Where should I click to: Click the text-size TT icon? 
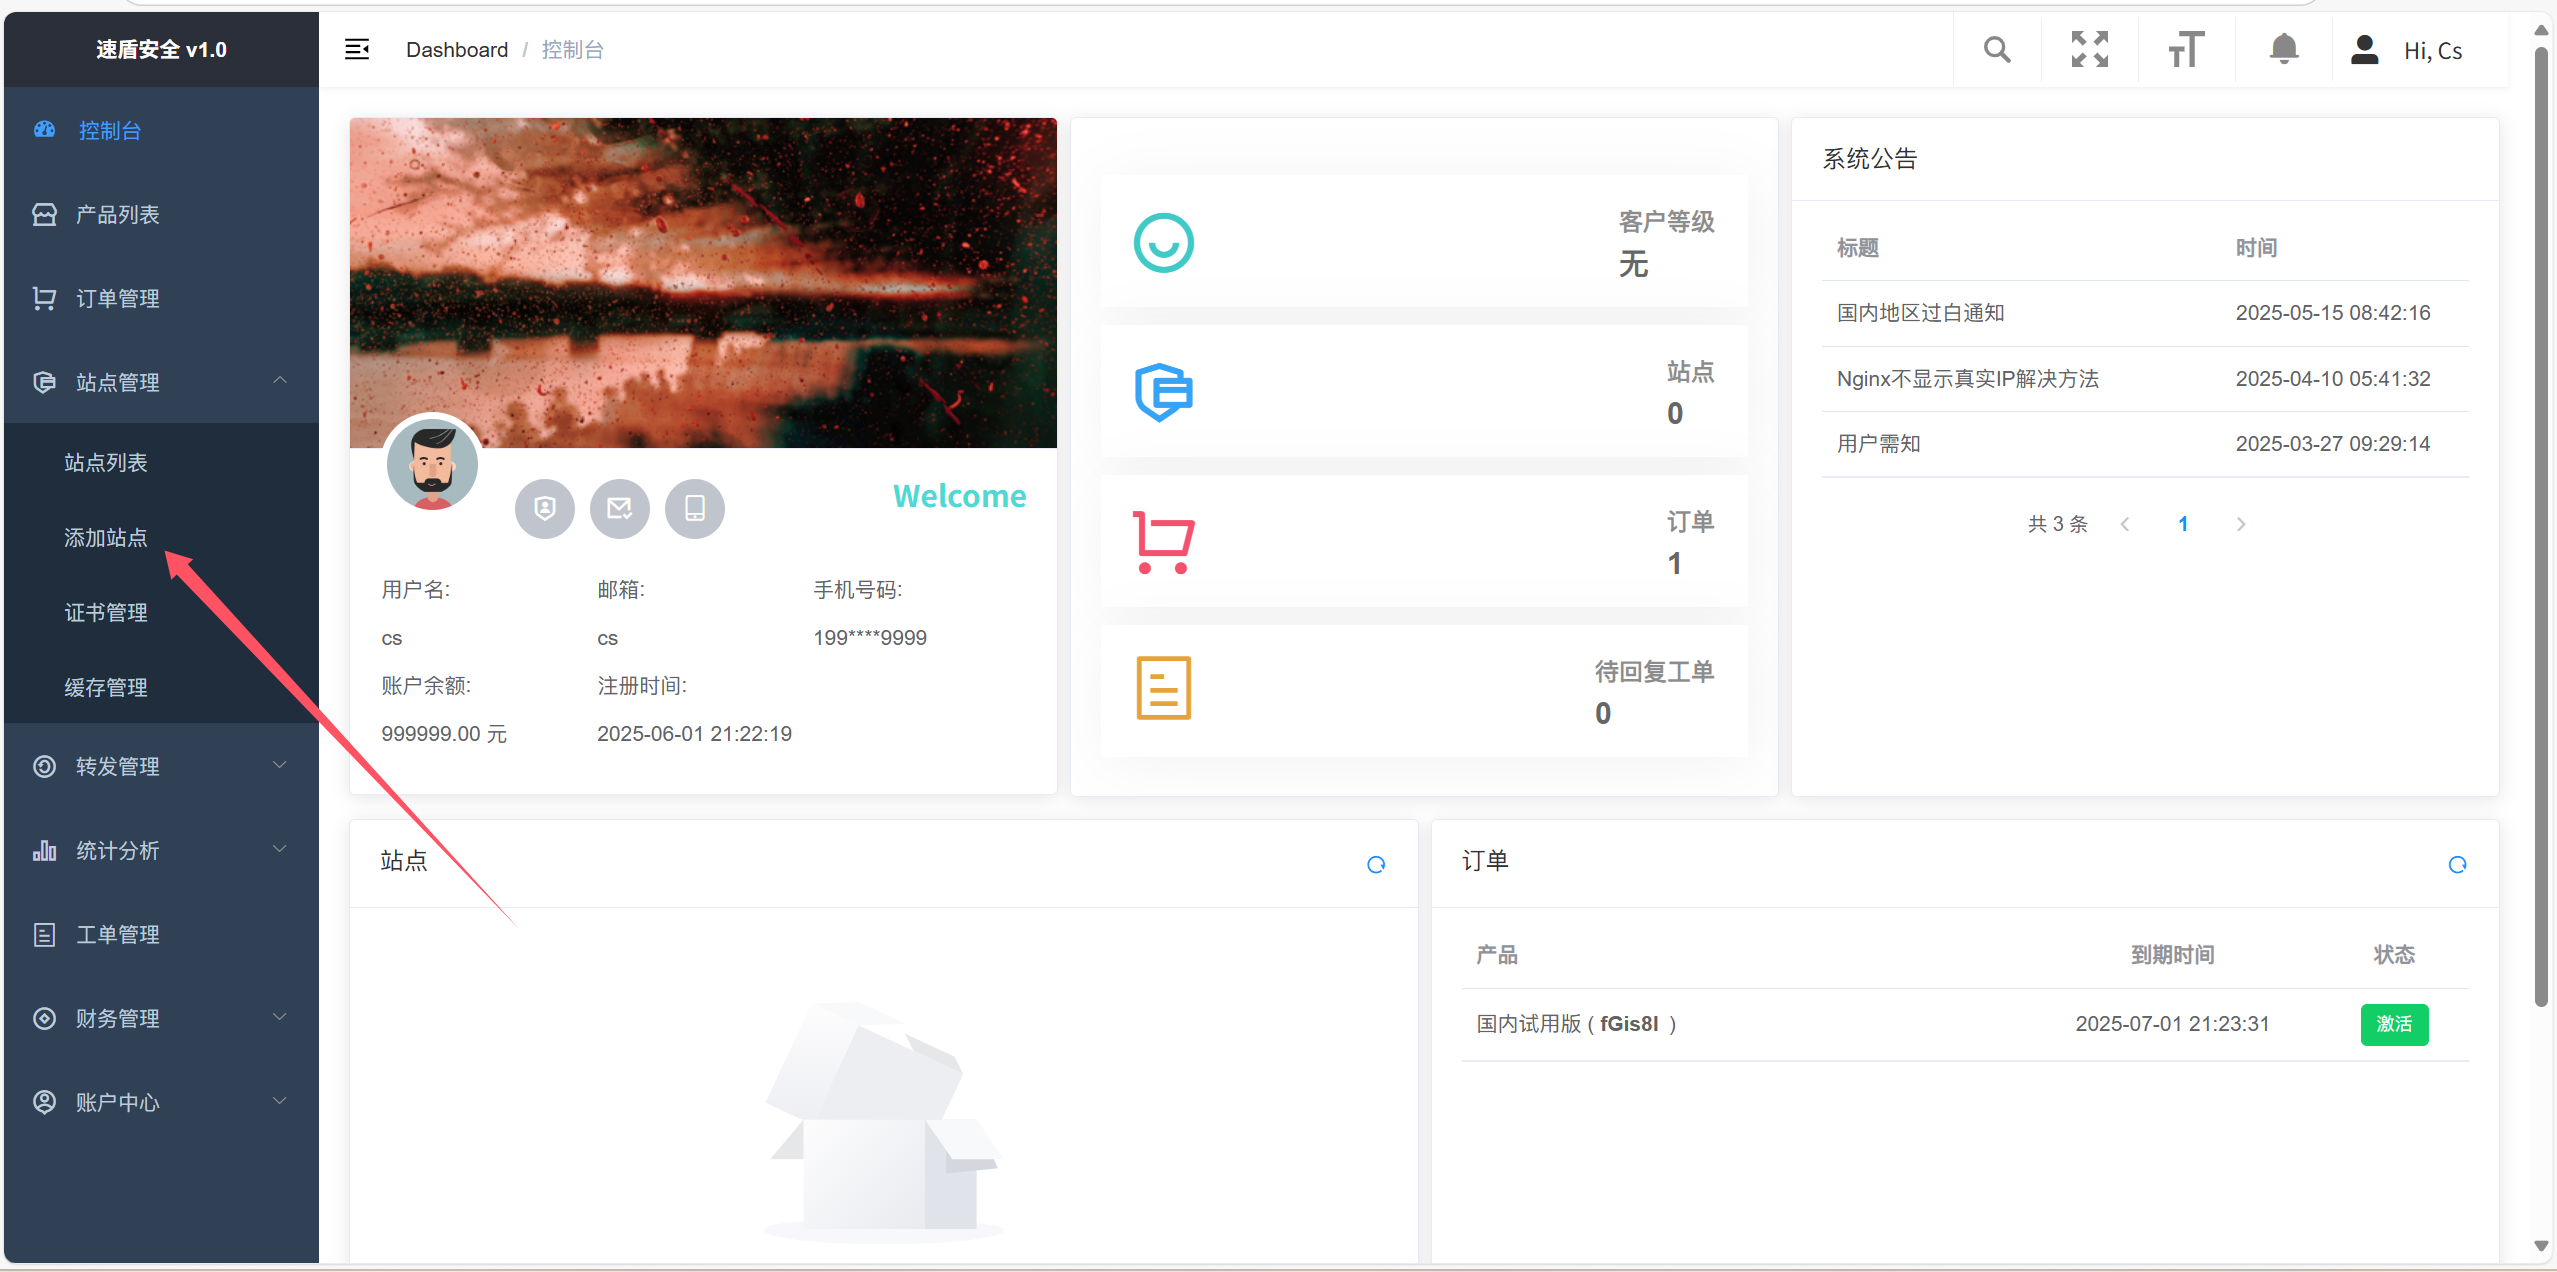tap(2184, 49)
